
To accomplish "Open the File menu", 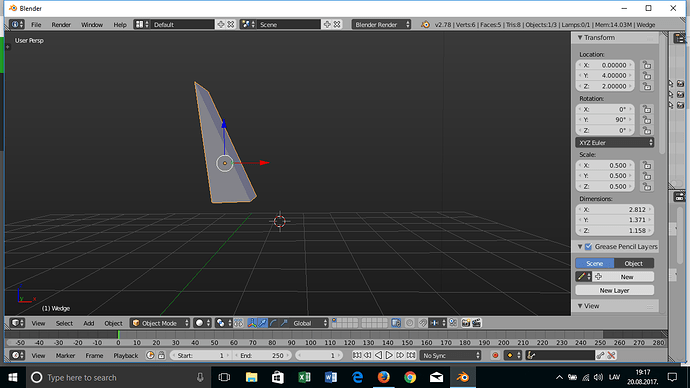I will coord(36,25).
